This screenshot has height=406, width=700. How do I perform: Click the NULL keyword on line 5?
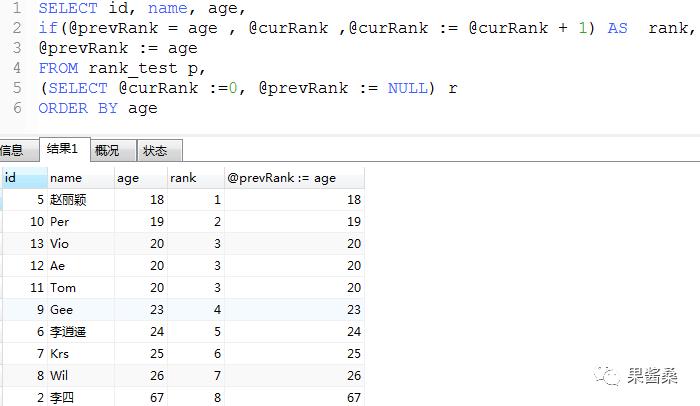407,88
